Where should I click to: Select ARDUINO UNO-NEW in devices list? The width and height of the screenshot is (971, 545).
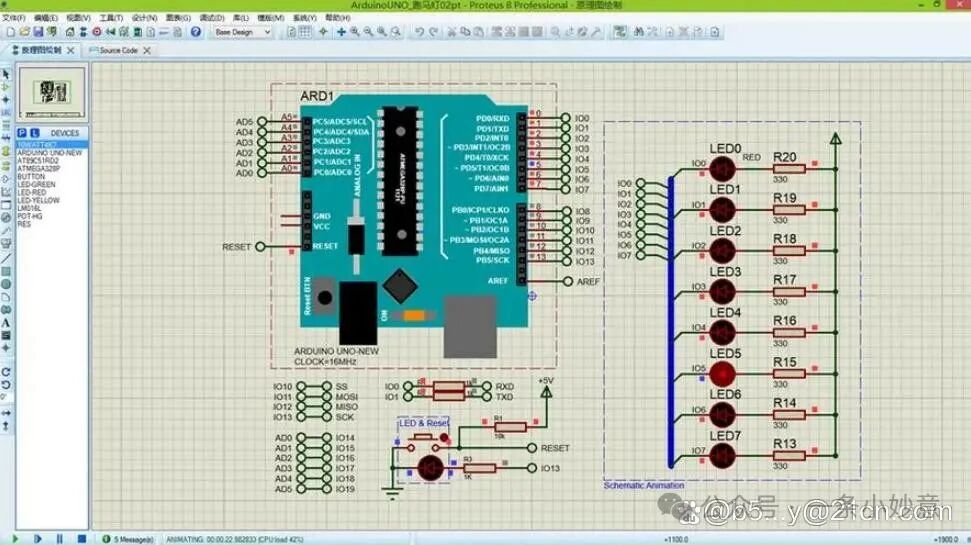click(49, 153)
